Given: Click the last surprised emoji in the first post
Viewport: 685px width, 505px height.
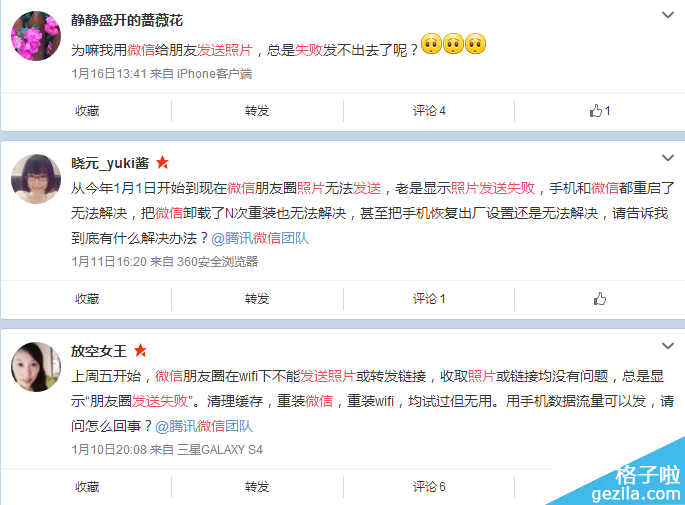Looking at the screenshot, I should (x=475, y=44).
